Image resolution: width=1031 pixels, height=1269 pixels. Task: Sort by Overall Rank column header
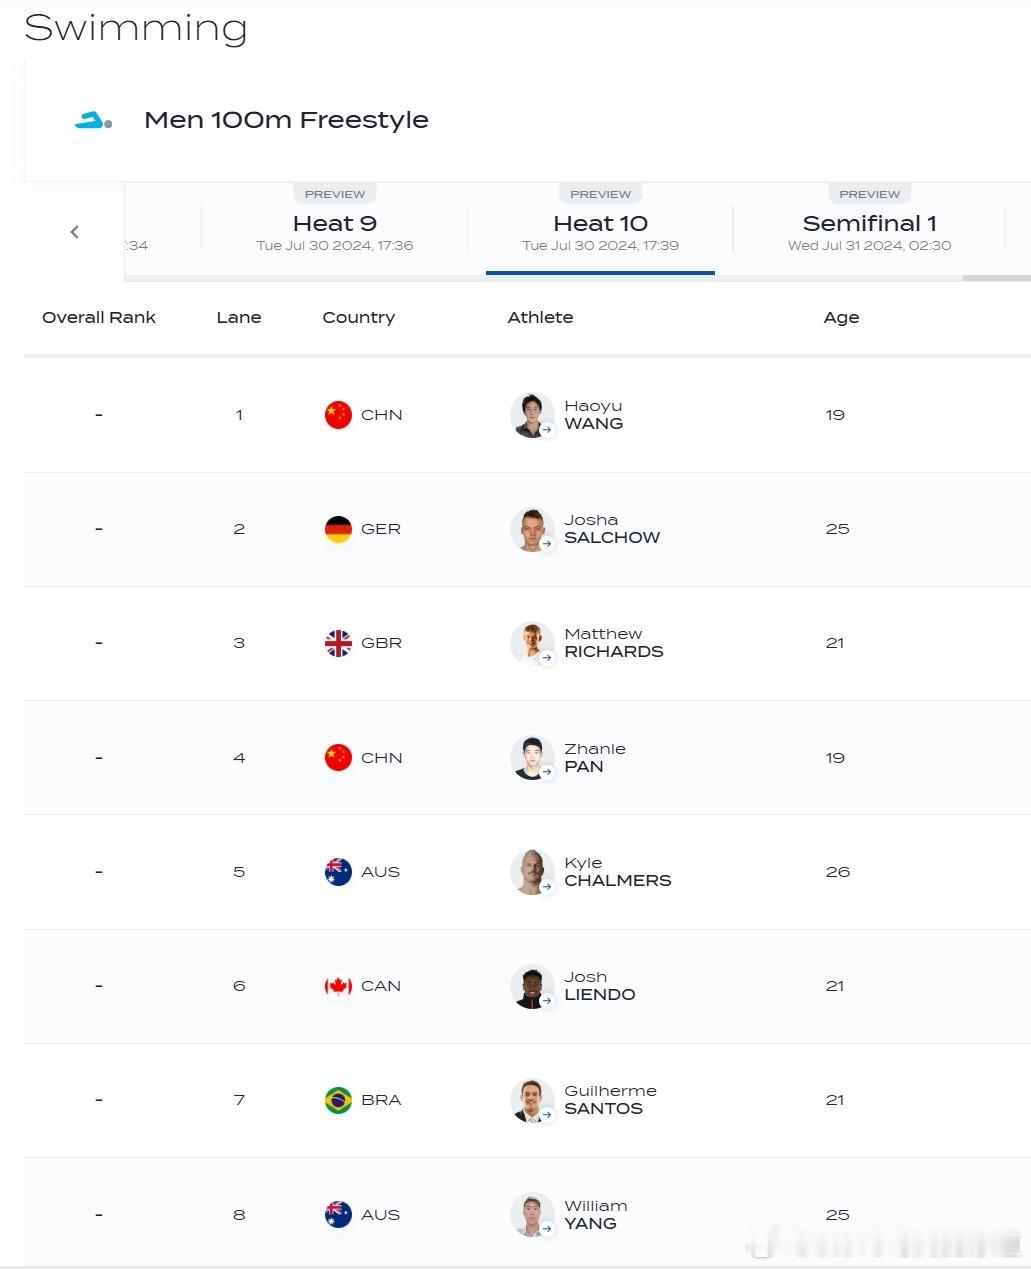99,317
